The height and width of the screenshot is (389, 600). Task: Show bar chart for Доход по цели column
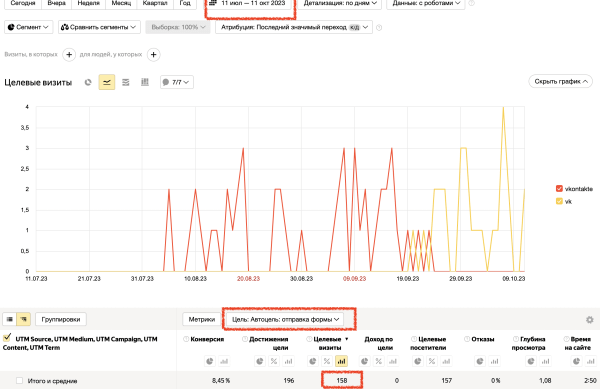click(393, 361)
